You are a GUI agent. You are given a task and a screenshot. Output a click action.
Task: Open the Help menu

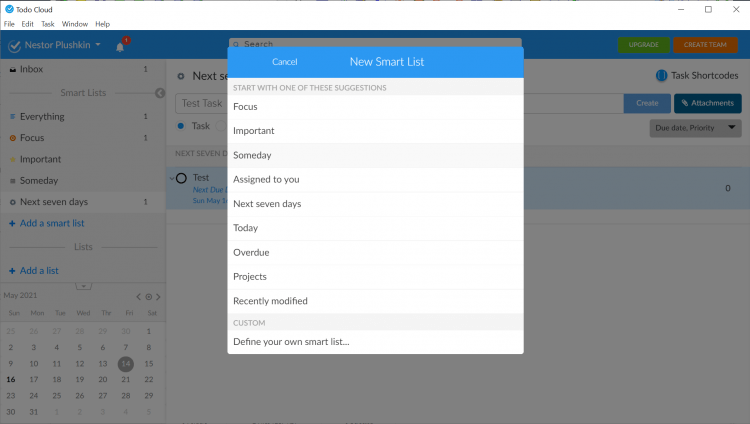click(102, 24)
